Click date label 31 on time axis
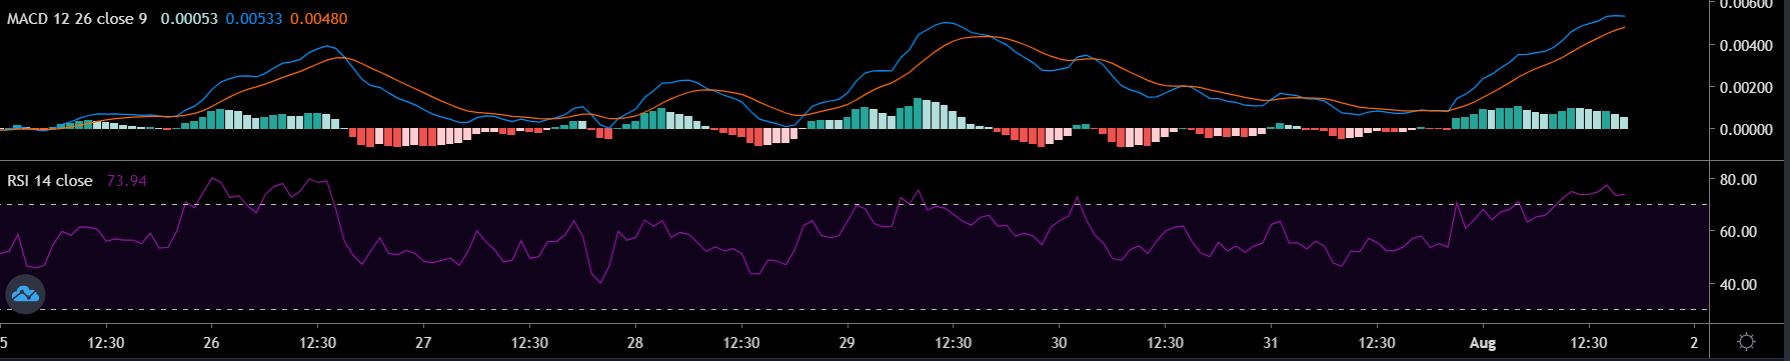Screen dimensions: 1790x361 pyautogui.click(x=1271, y=342)
